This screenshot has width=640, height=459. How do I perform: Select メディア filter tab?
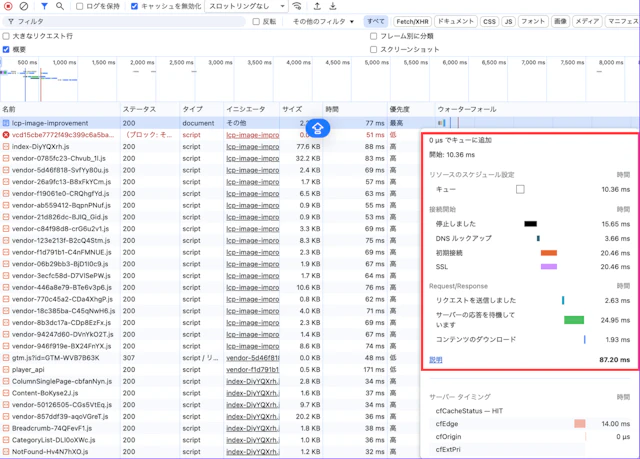click(587, 21)
